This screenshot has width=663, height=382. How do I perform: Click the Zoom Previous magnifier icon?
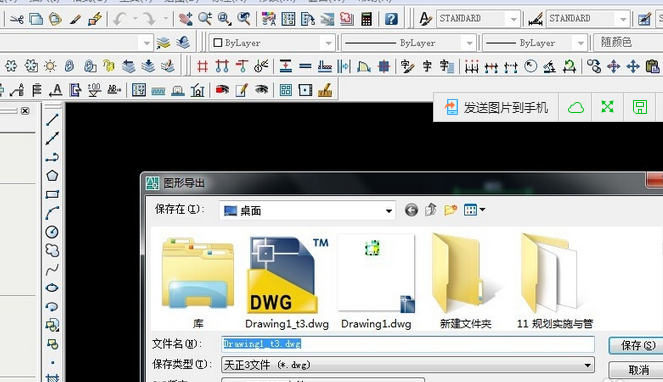tap(244, 19)
